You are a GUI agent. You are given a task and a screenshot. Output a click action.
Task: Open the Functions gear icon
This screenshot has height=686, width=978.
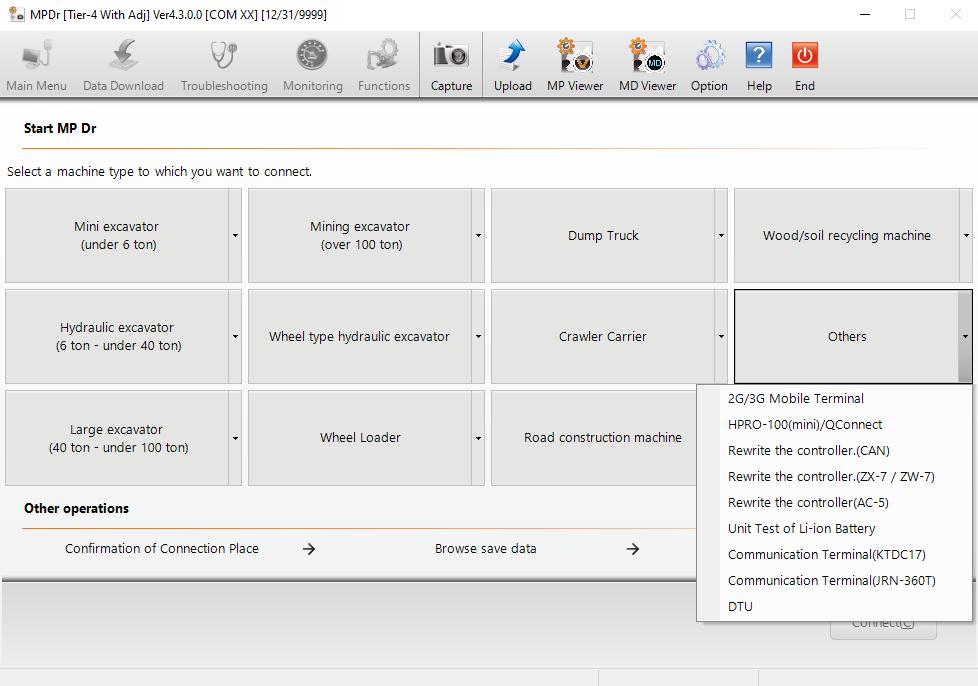point(383,55)
